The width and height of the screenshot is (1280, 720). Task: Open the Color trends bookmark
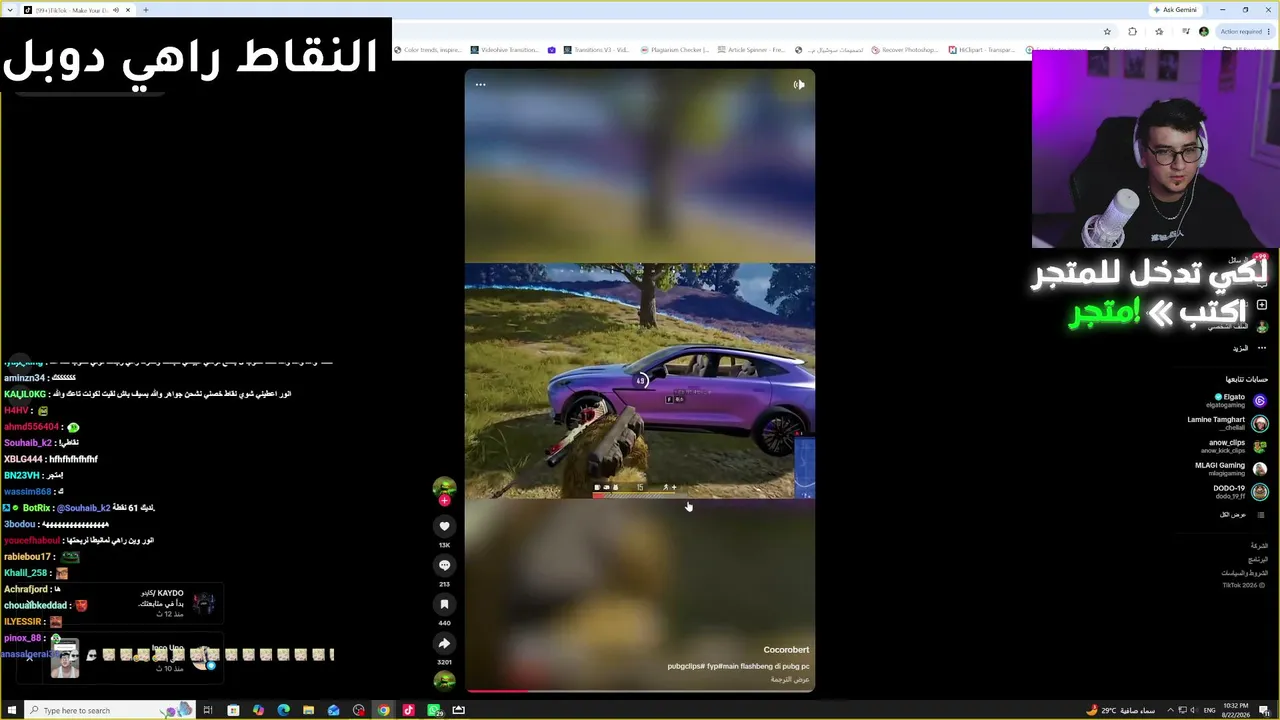point(430,50)
